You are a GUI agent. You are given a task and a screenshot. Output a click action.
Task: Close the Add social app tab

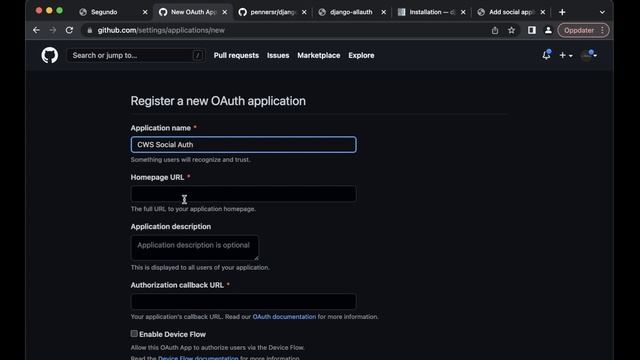543,12
